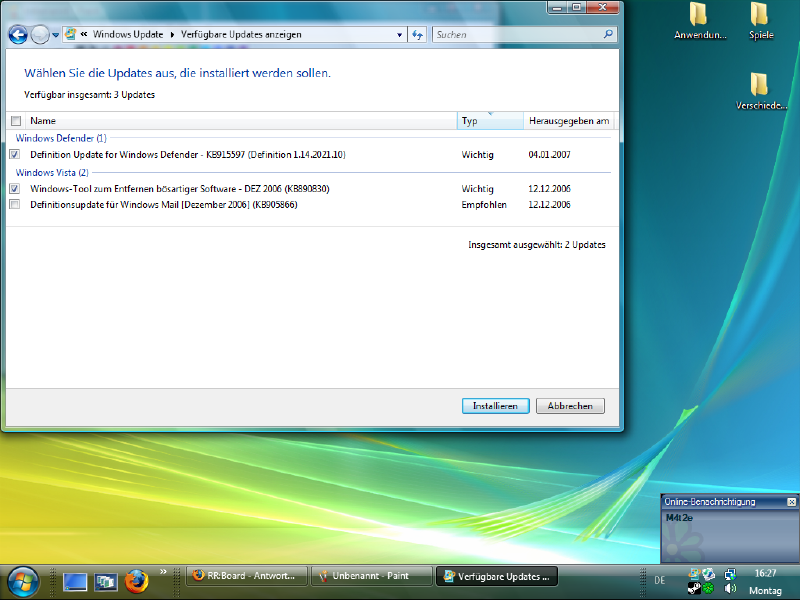The width and height of the screenshot is (800, 600).
Task: Launch Firefox from quick launch
Action: [136, 581]
